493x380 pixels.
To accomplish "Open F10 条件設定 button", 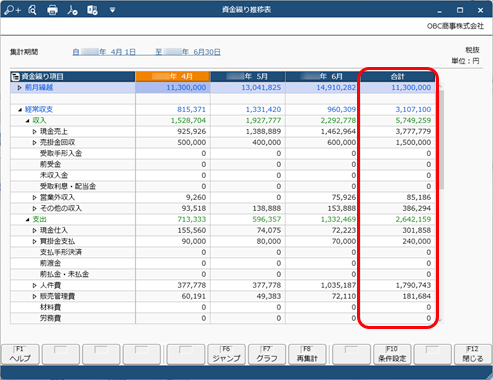I will click(x=392, y=354).
